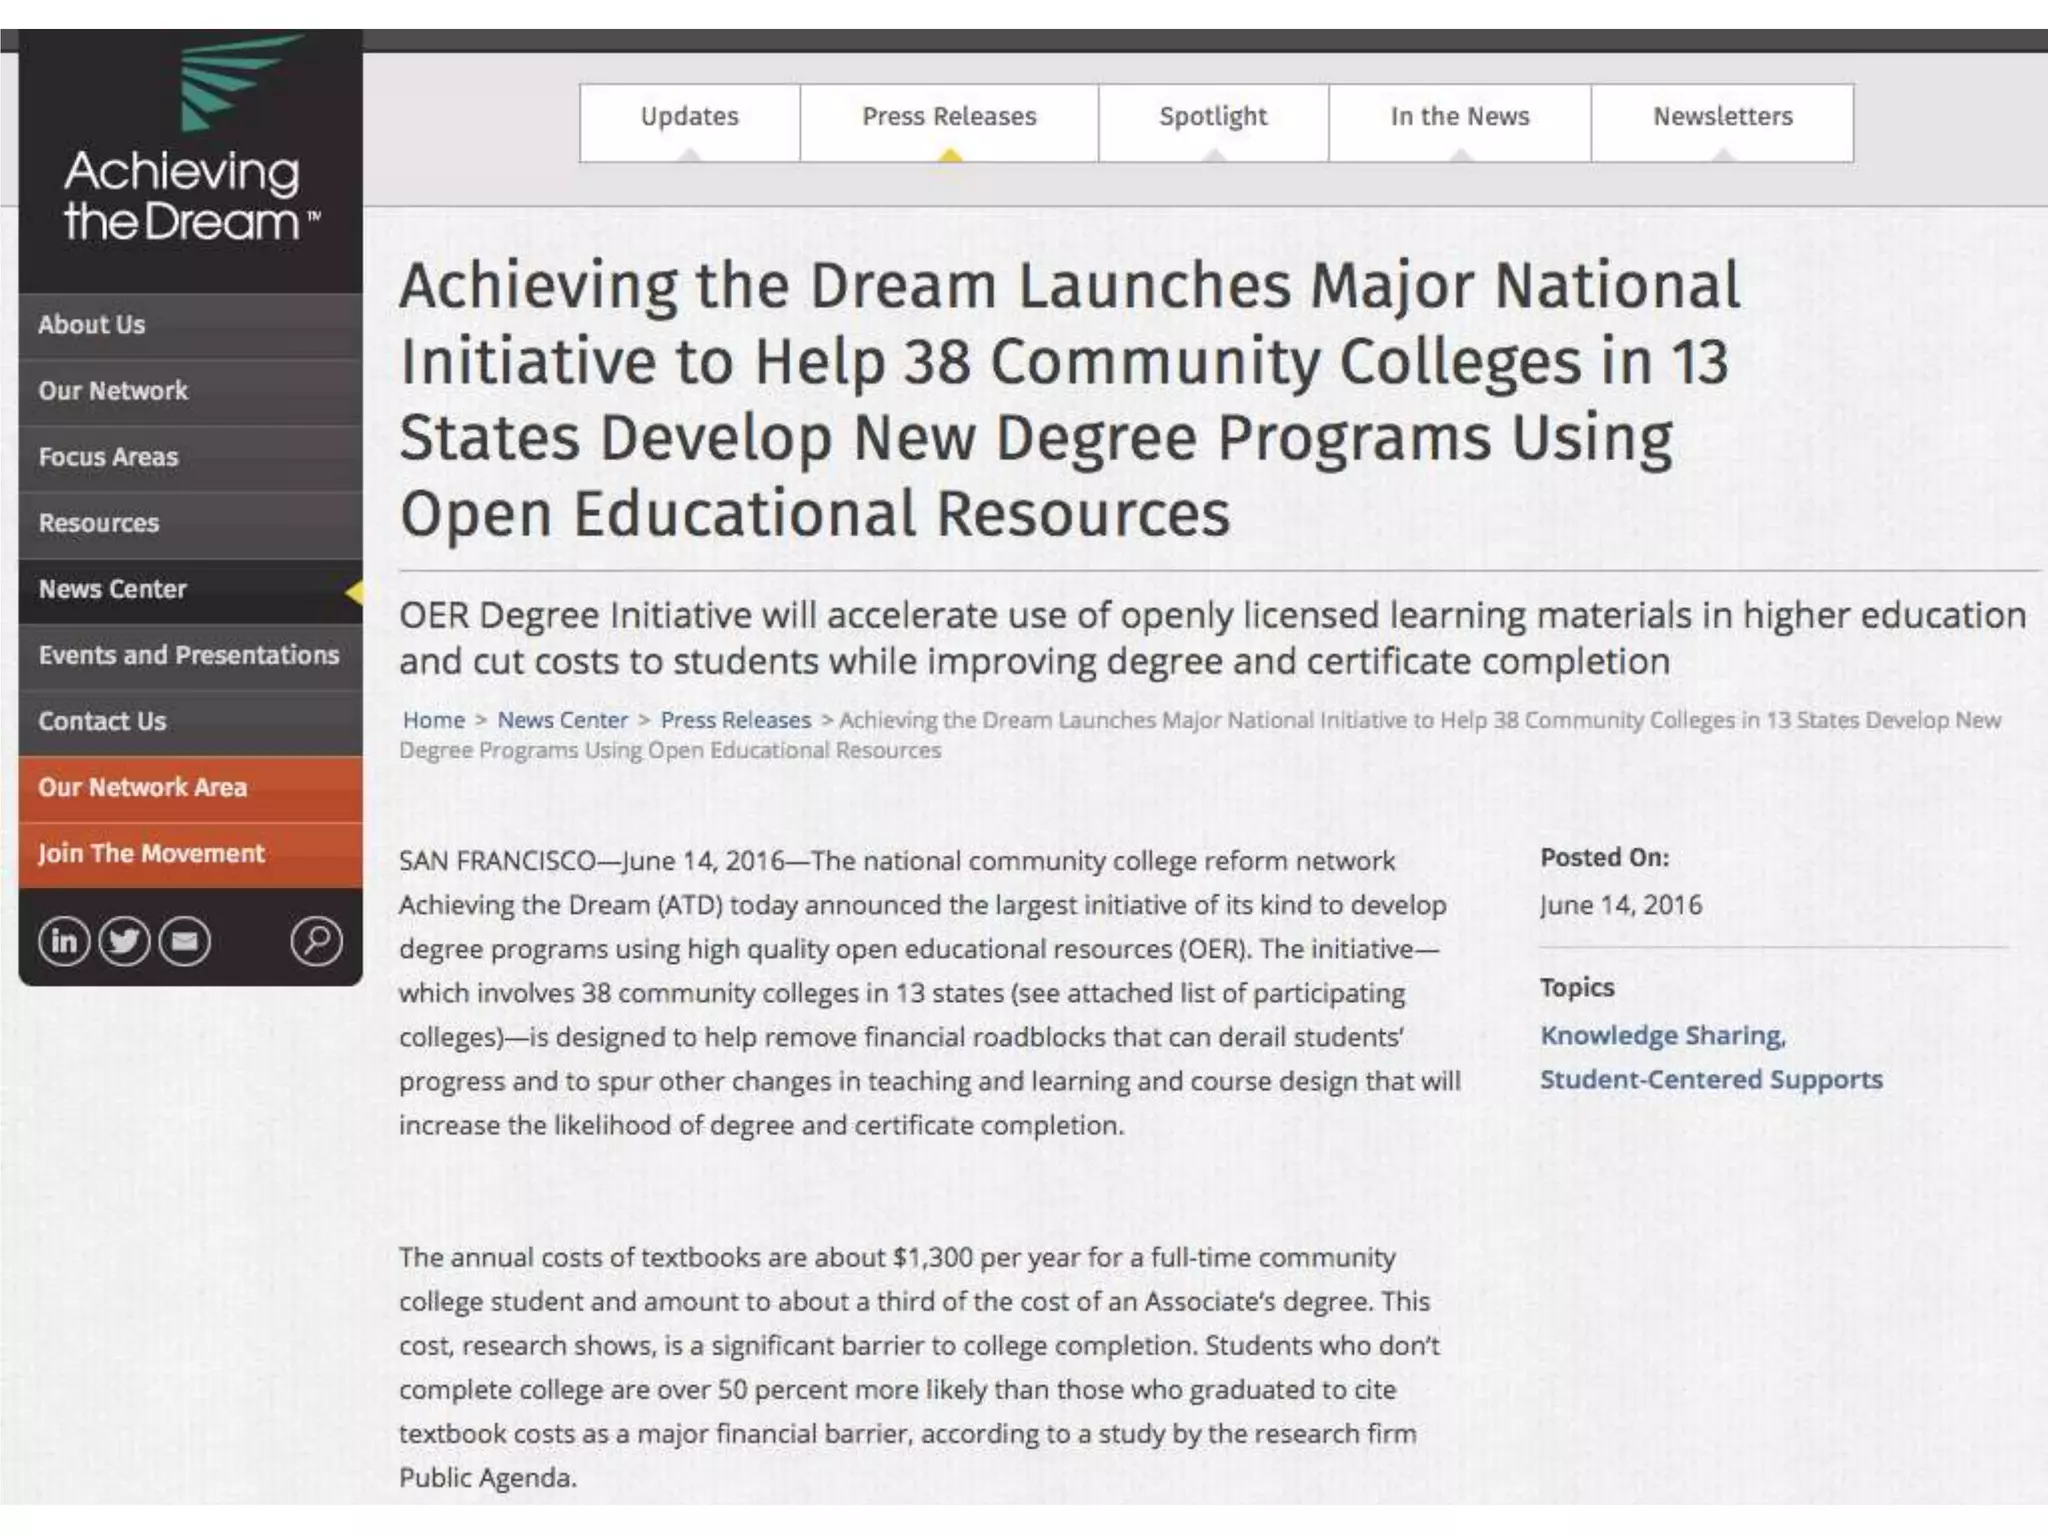Click the News Center breadcrumb link
The width and height of the screenshot is (2048, 1536).
[562, 720]
